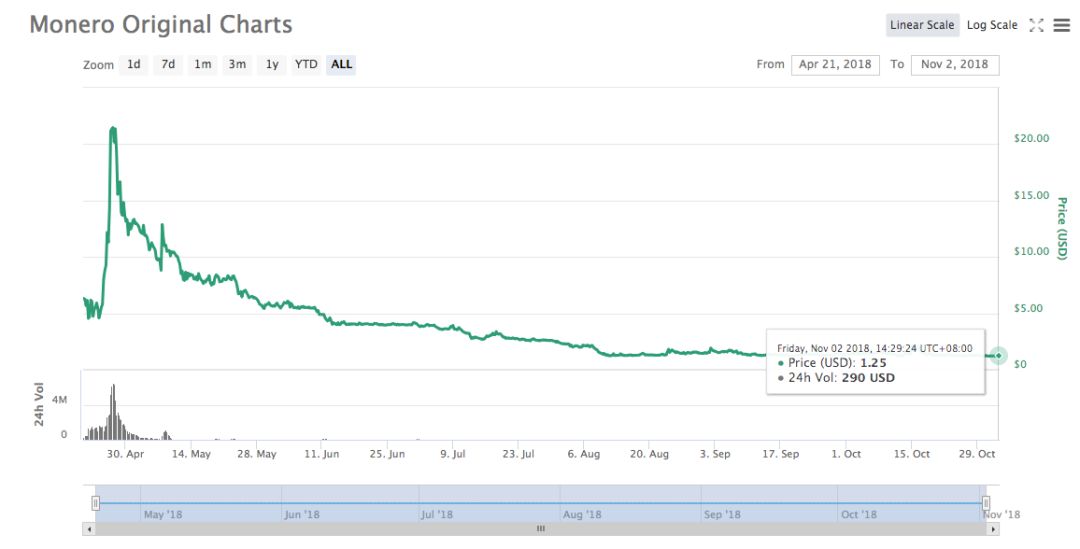
Task: Set zoom to 1m
Action: coord(202,64)
